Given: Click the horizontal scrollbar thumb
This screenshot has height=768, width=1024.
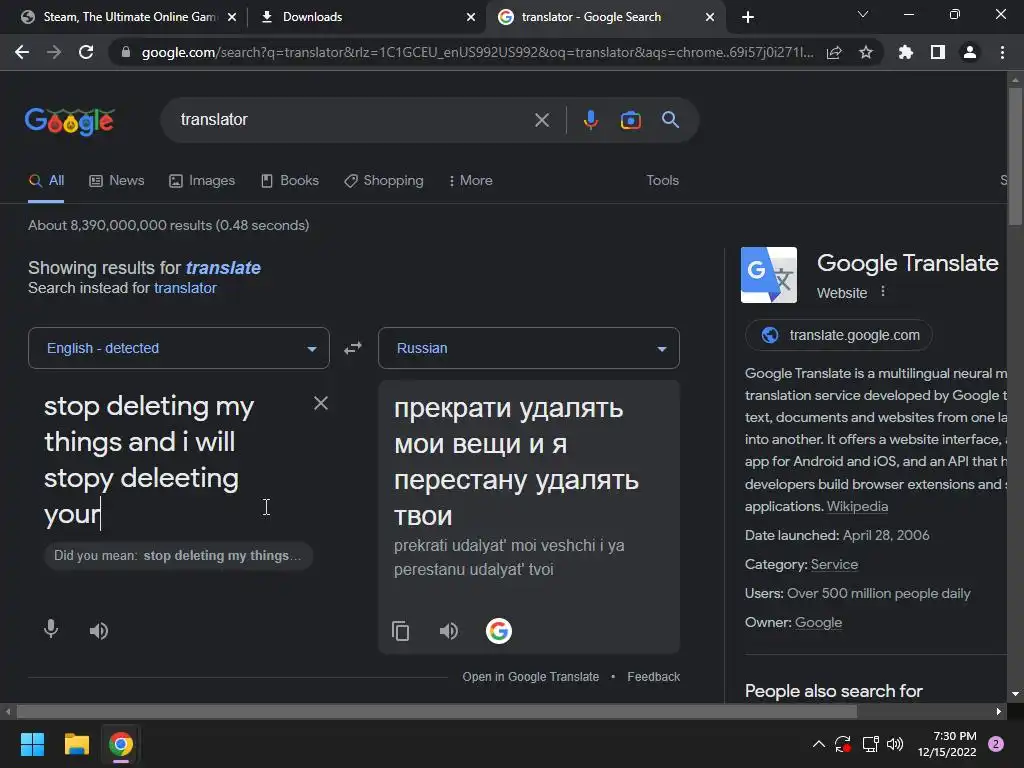Looking at the screenshot, I should coord(436,711).
